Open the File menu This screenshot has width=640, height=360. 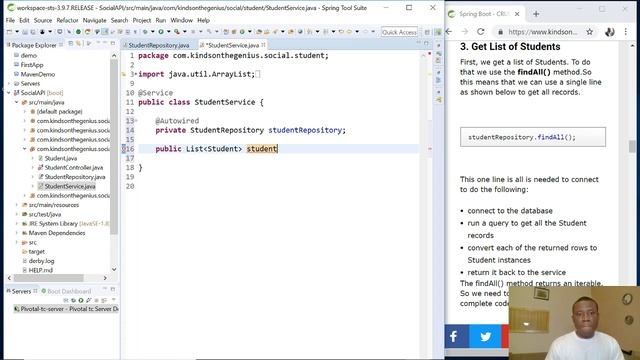click(x=10, y=20)
